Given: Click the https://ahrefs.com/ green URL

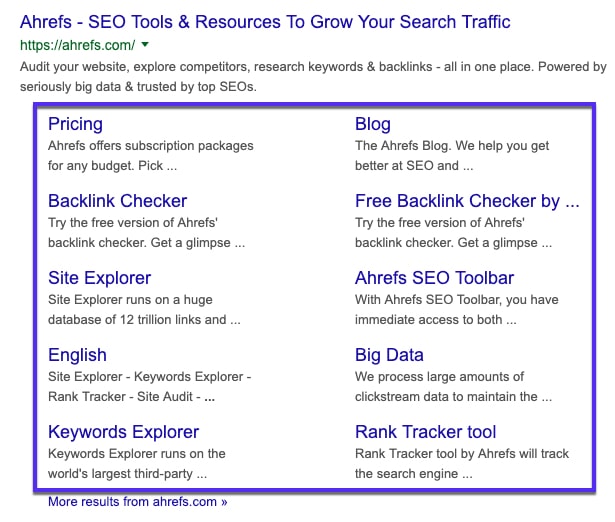Looking at the screenshot, I should (x=77, y=44).
